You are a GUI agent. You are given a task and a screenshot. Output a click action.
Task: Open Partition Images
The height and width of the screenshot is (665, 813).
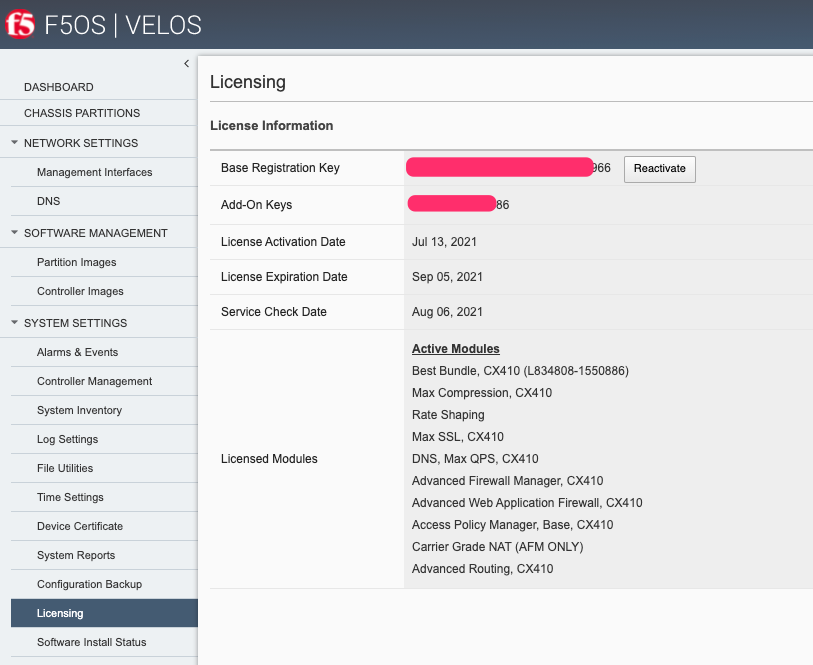coord(76,262)
